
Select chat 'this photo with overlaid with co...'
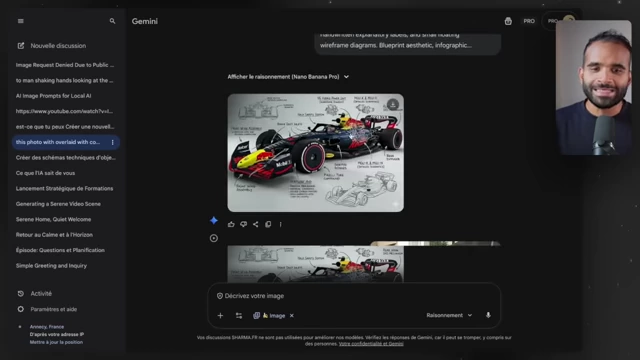point(58,142)
